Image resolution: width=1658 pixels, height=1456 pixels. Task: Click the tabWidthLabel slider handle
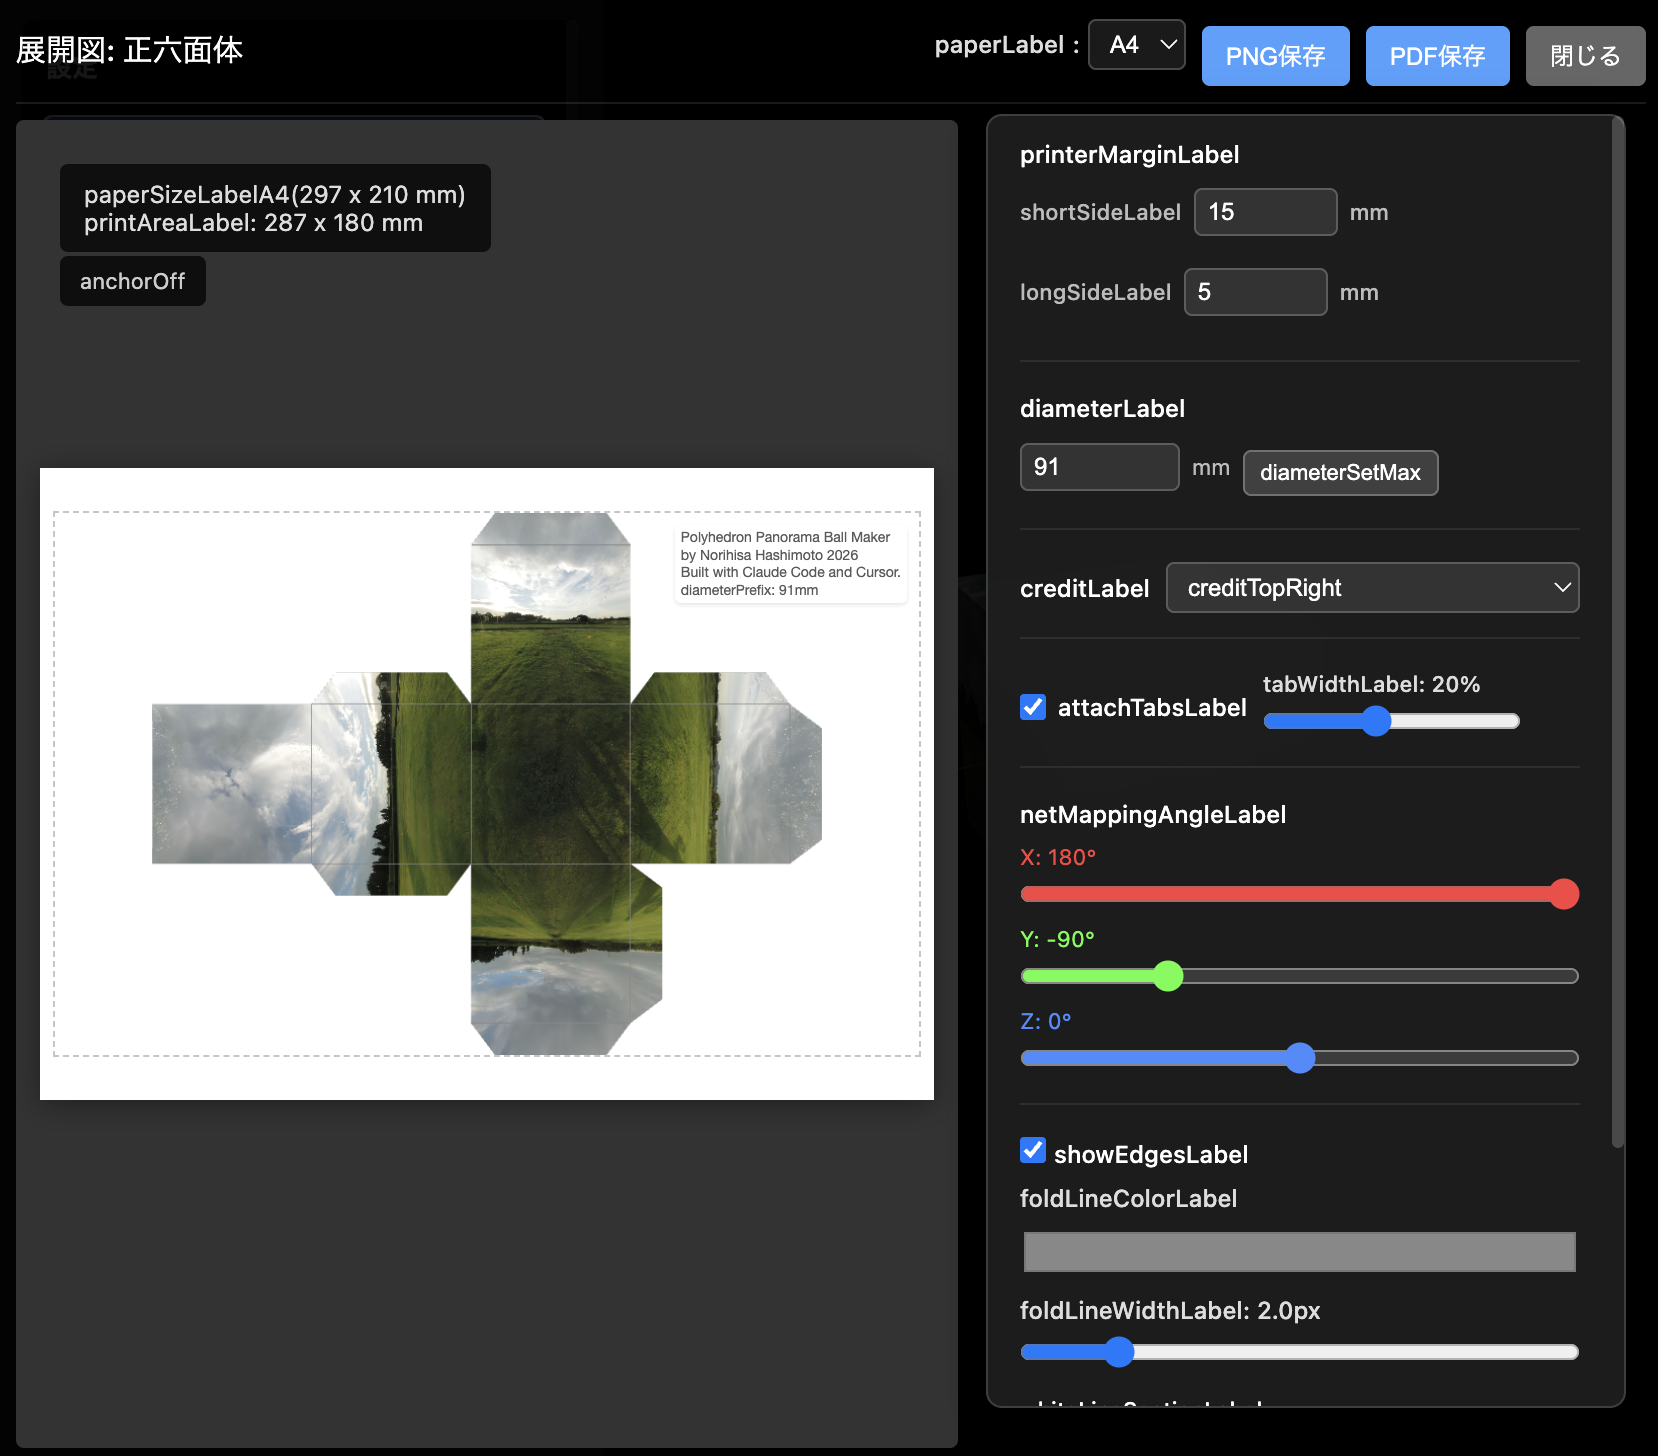(1376, 721)
